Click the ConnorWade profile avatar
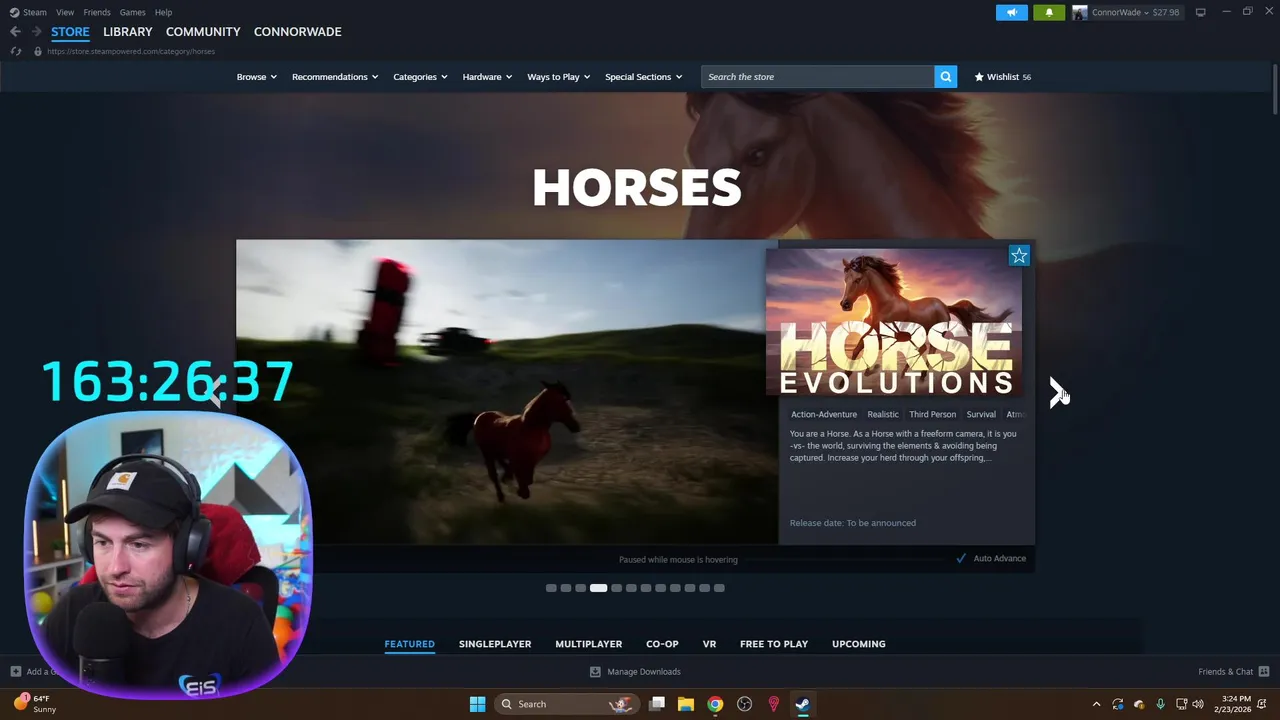 point(1080,12)
